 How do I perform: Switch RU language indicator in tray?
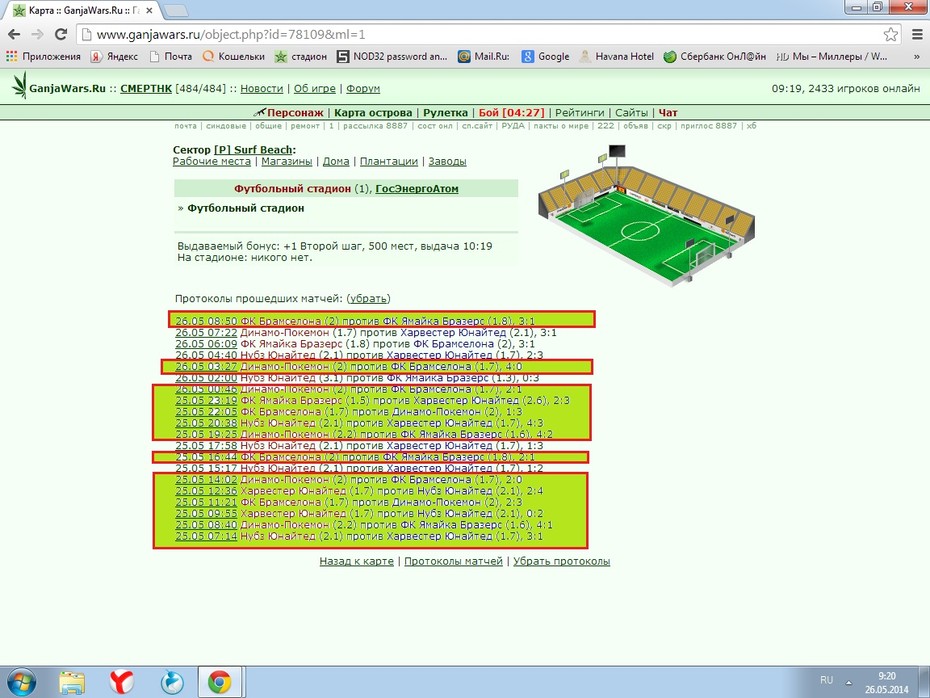click(827, 680)
